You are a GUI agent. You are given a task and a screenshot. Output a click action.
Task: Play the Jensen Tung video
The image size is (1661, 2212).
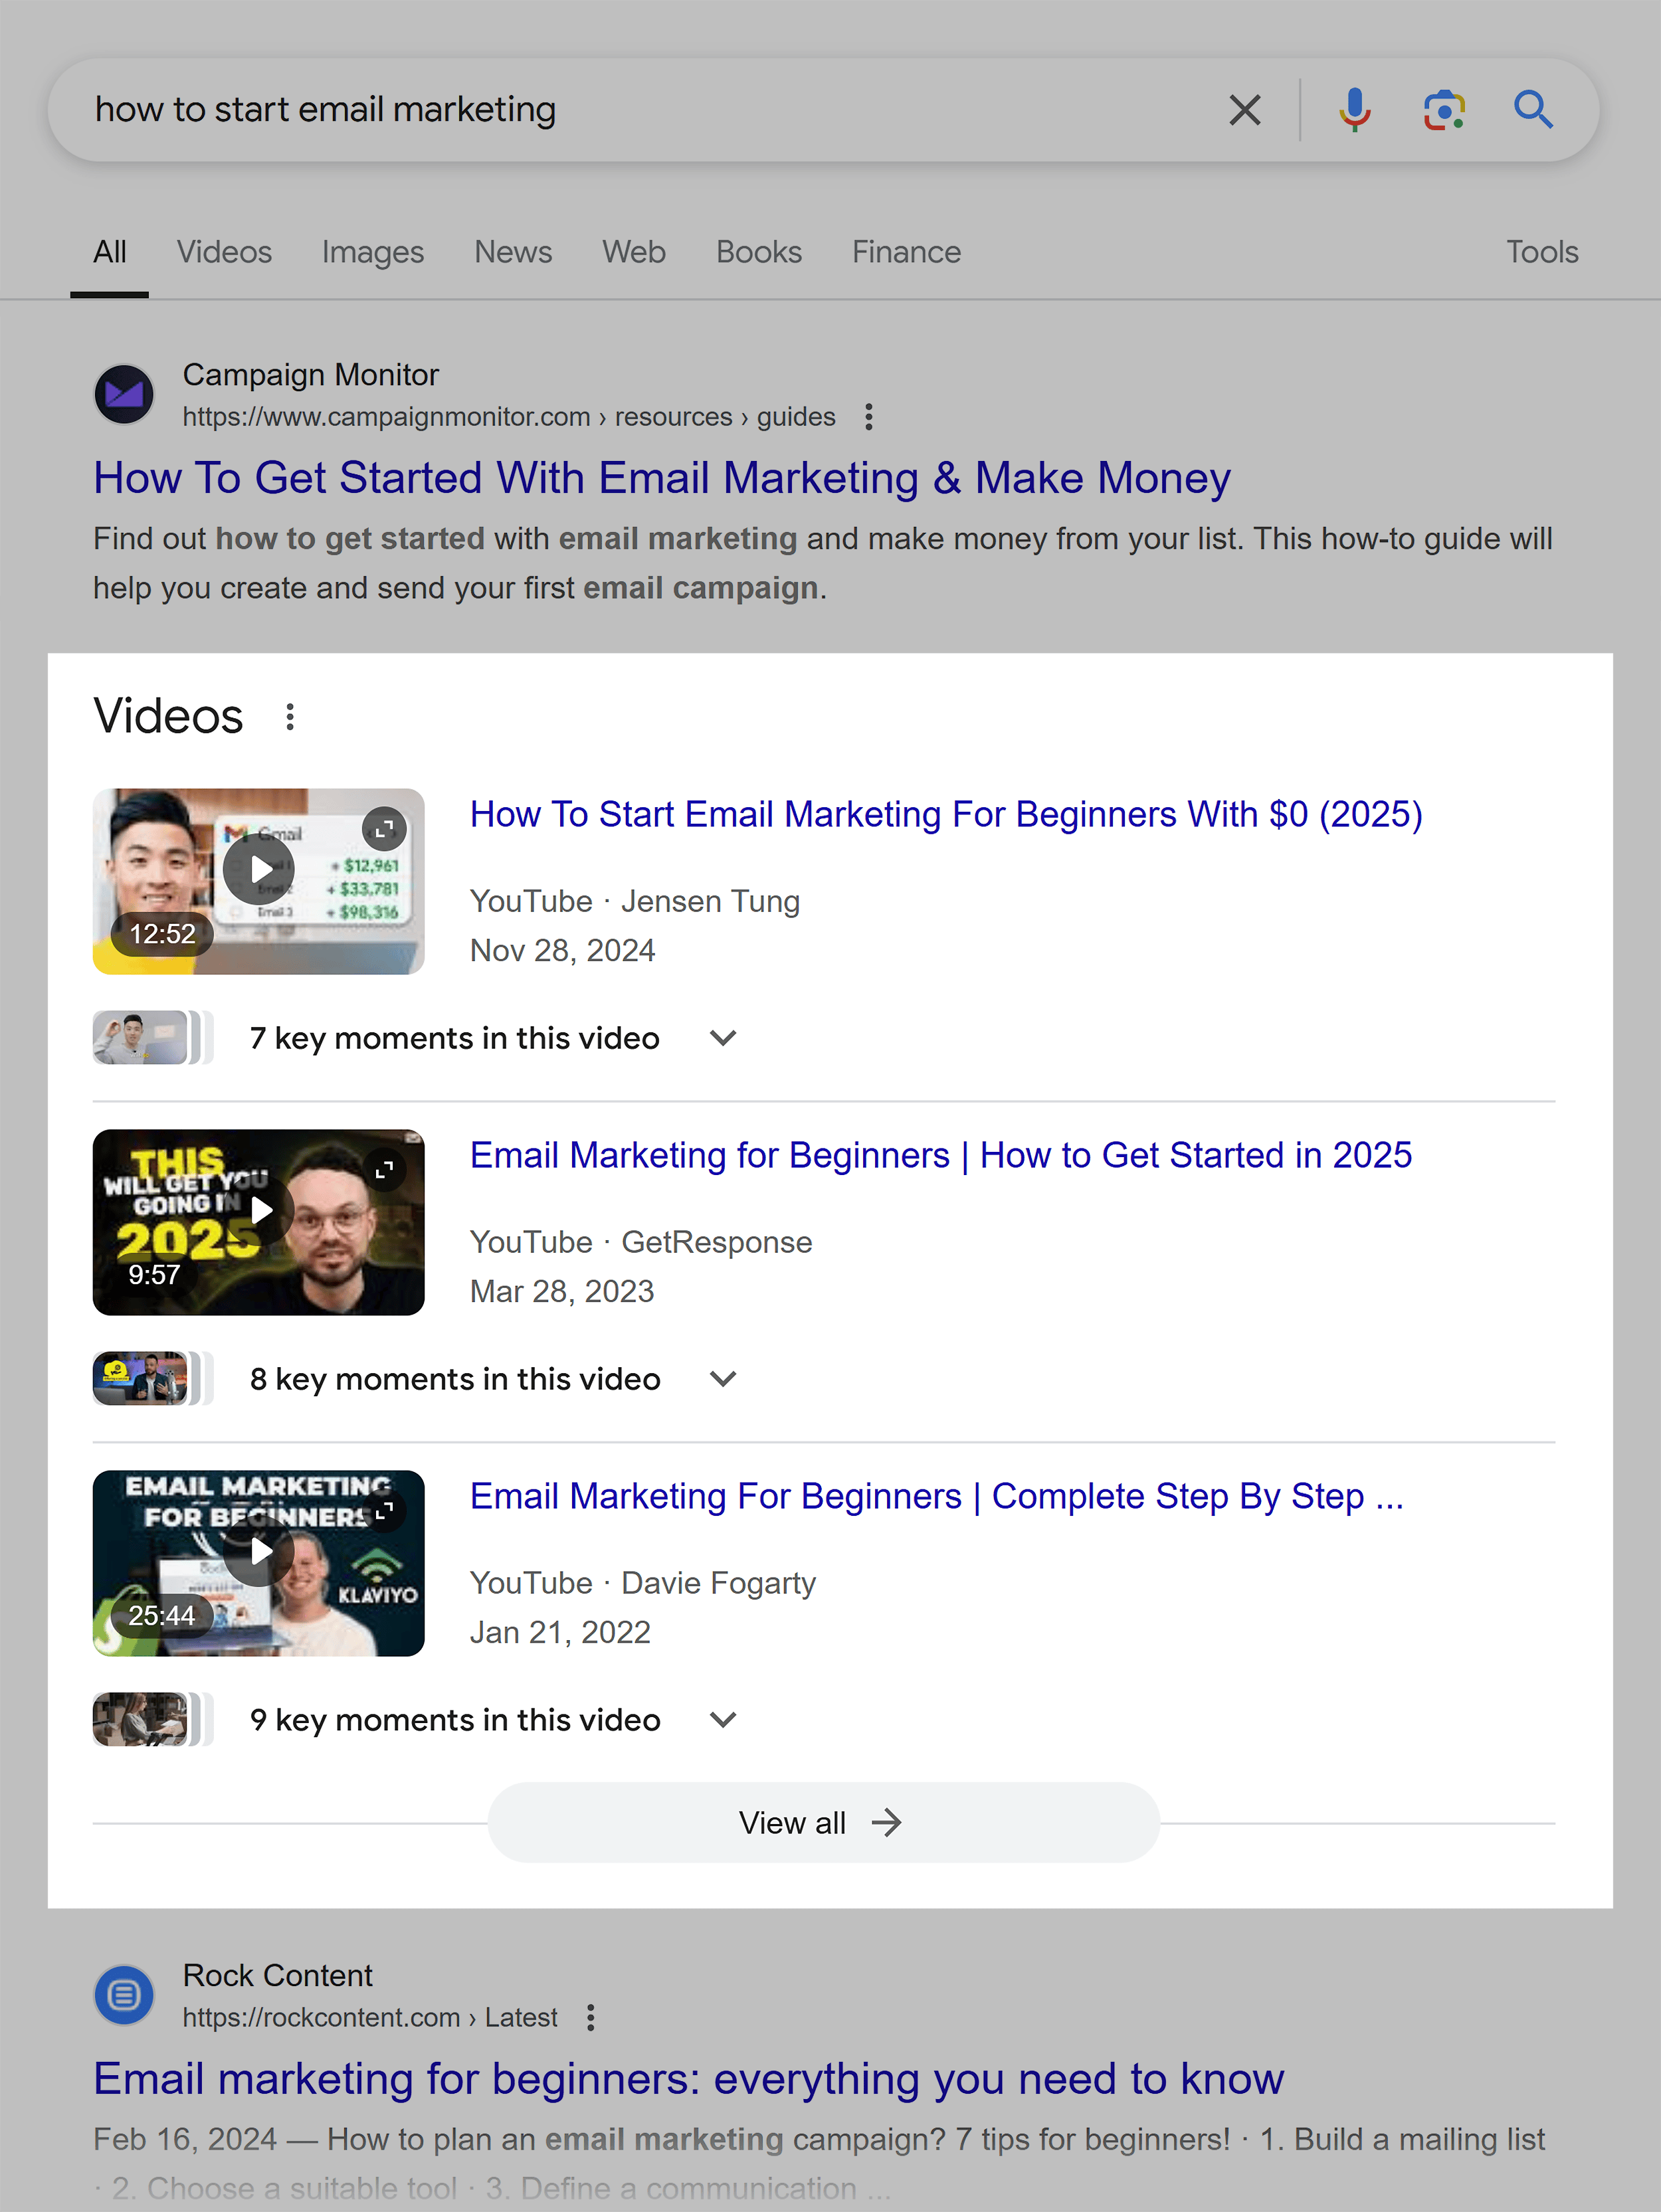coord(259,869)
